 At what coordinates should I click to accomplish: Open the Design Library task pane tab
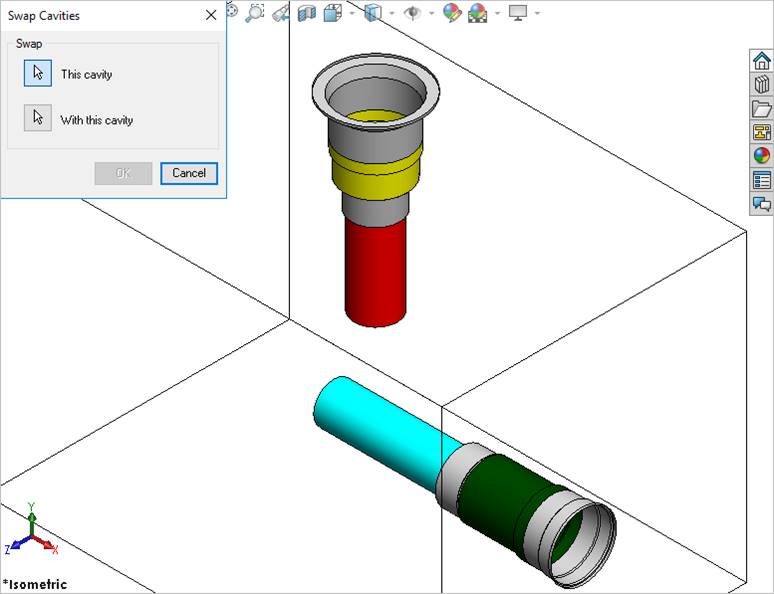pos(761,84)
